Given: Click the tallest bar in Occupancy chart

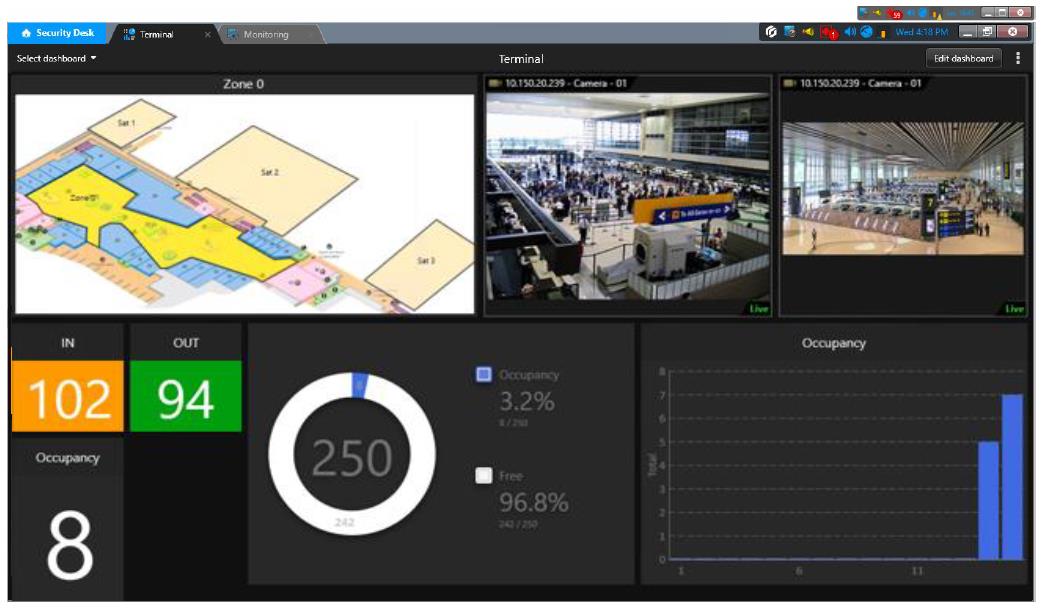Looking at the screenshot, I should click(x=1012, y=476).
